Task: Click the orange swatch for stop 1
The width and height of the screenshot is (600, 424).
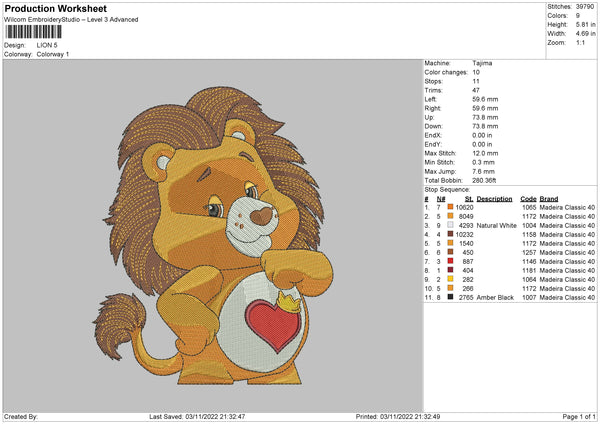Action: tap(450, 207)
